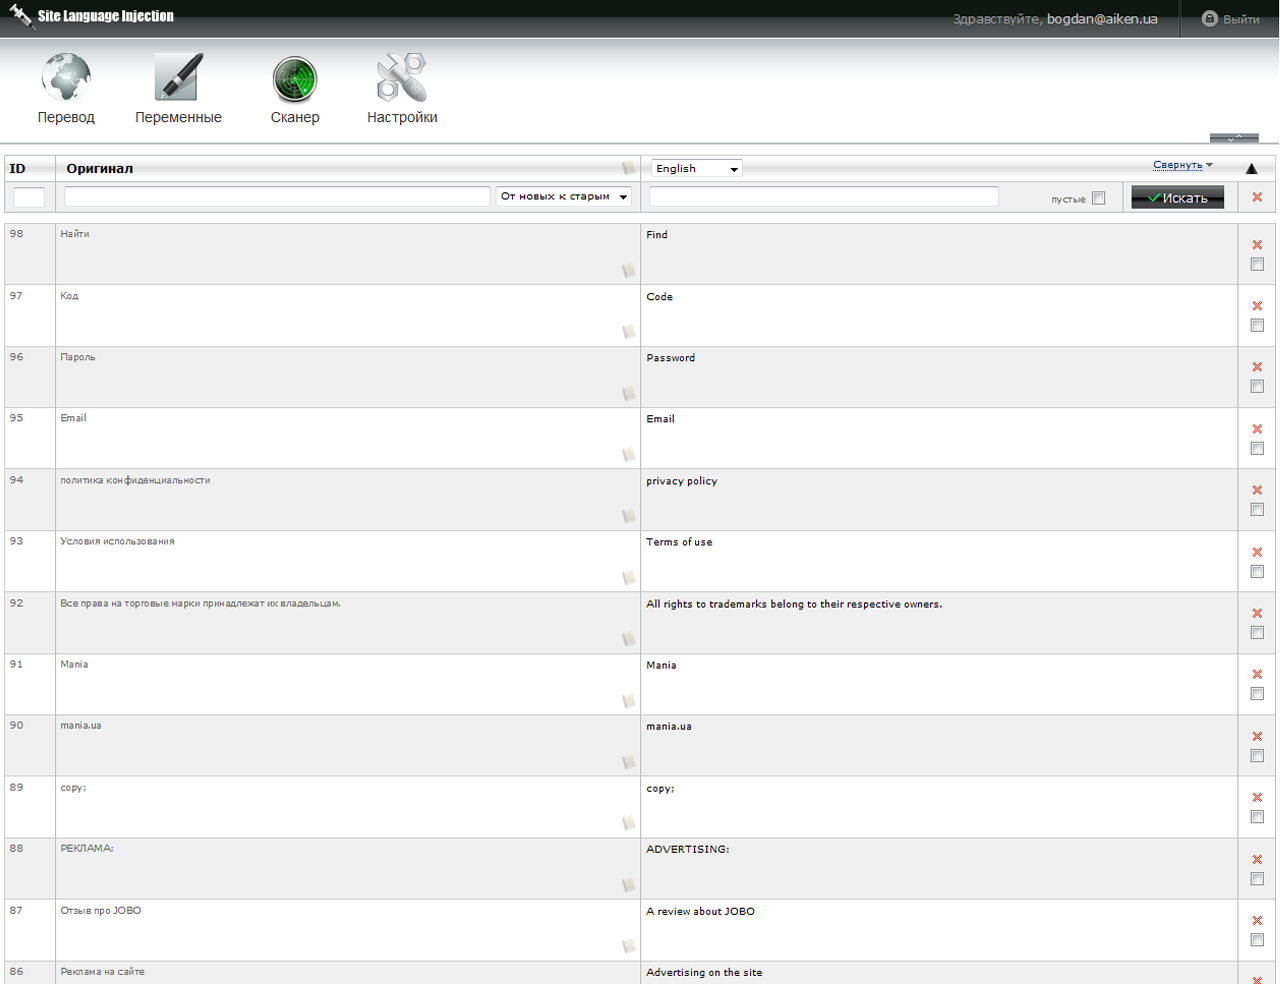Click red X to clear search filters
1280x984 pixels.
(1257, 197)
